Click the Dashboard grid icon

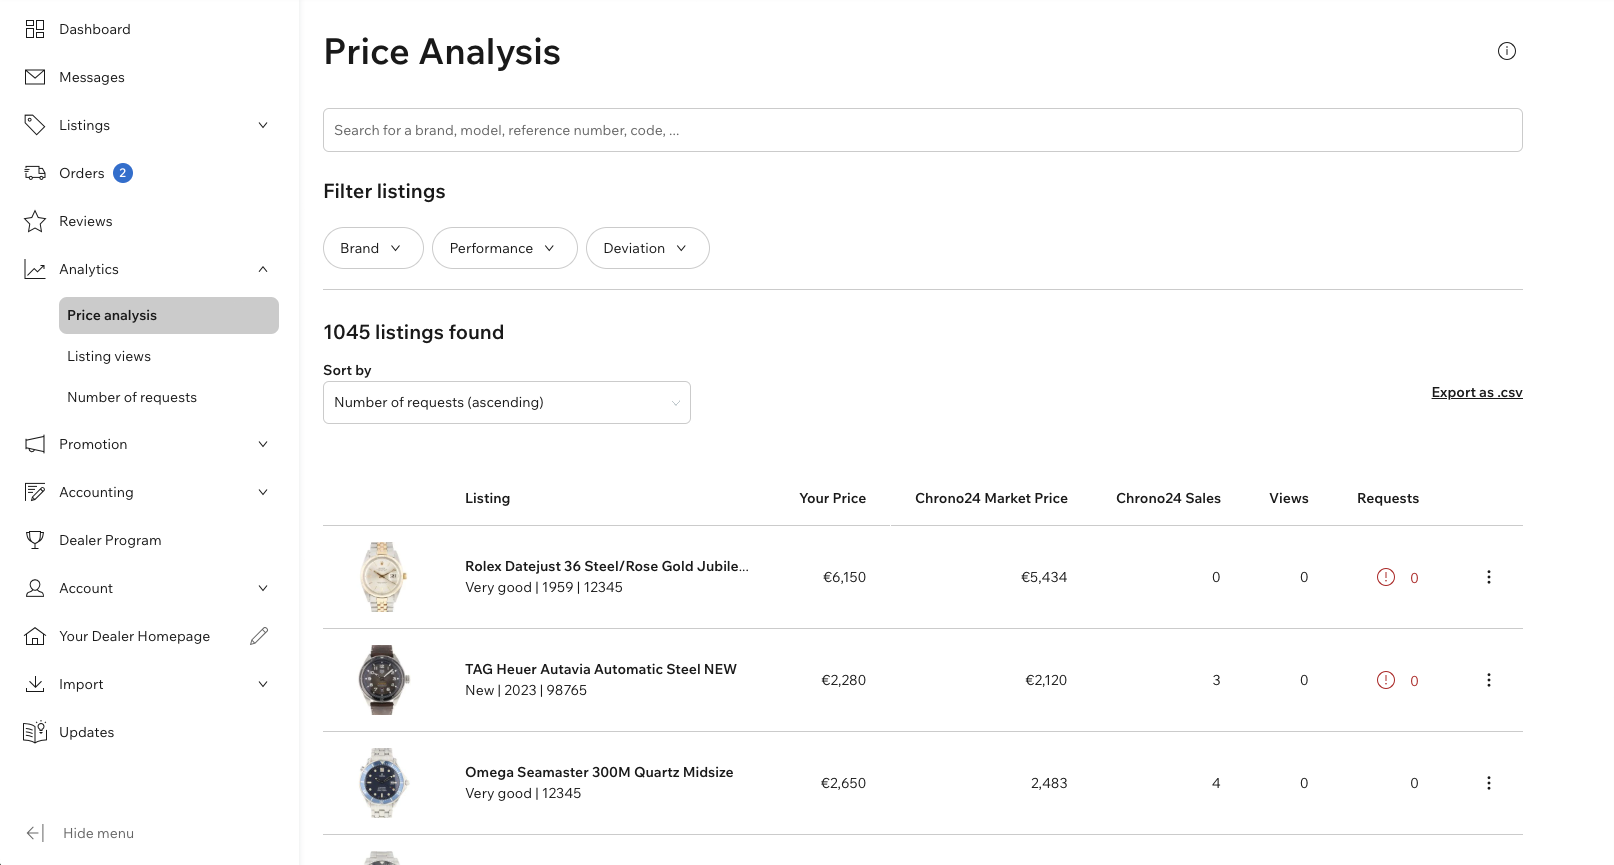pyautogui.click(x=35, y=29)
